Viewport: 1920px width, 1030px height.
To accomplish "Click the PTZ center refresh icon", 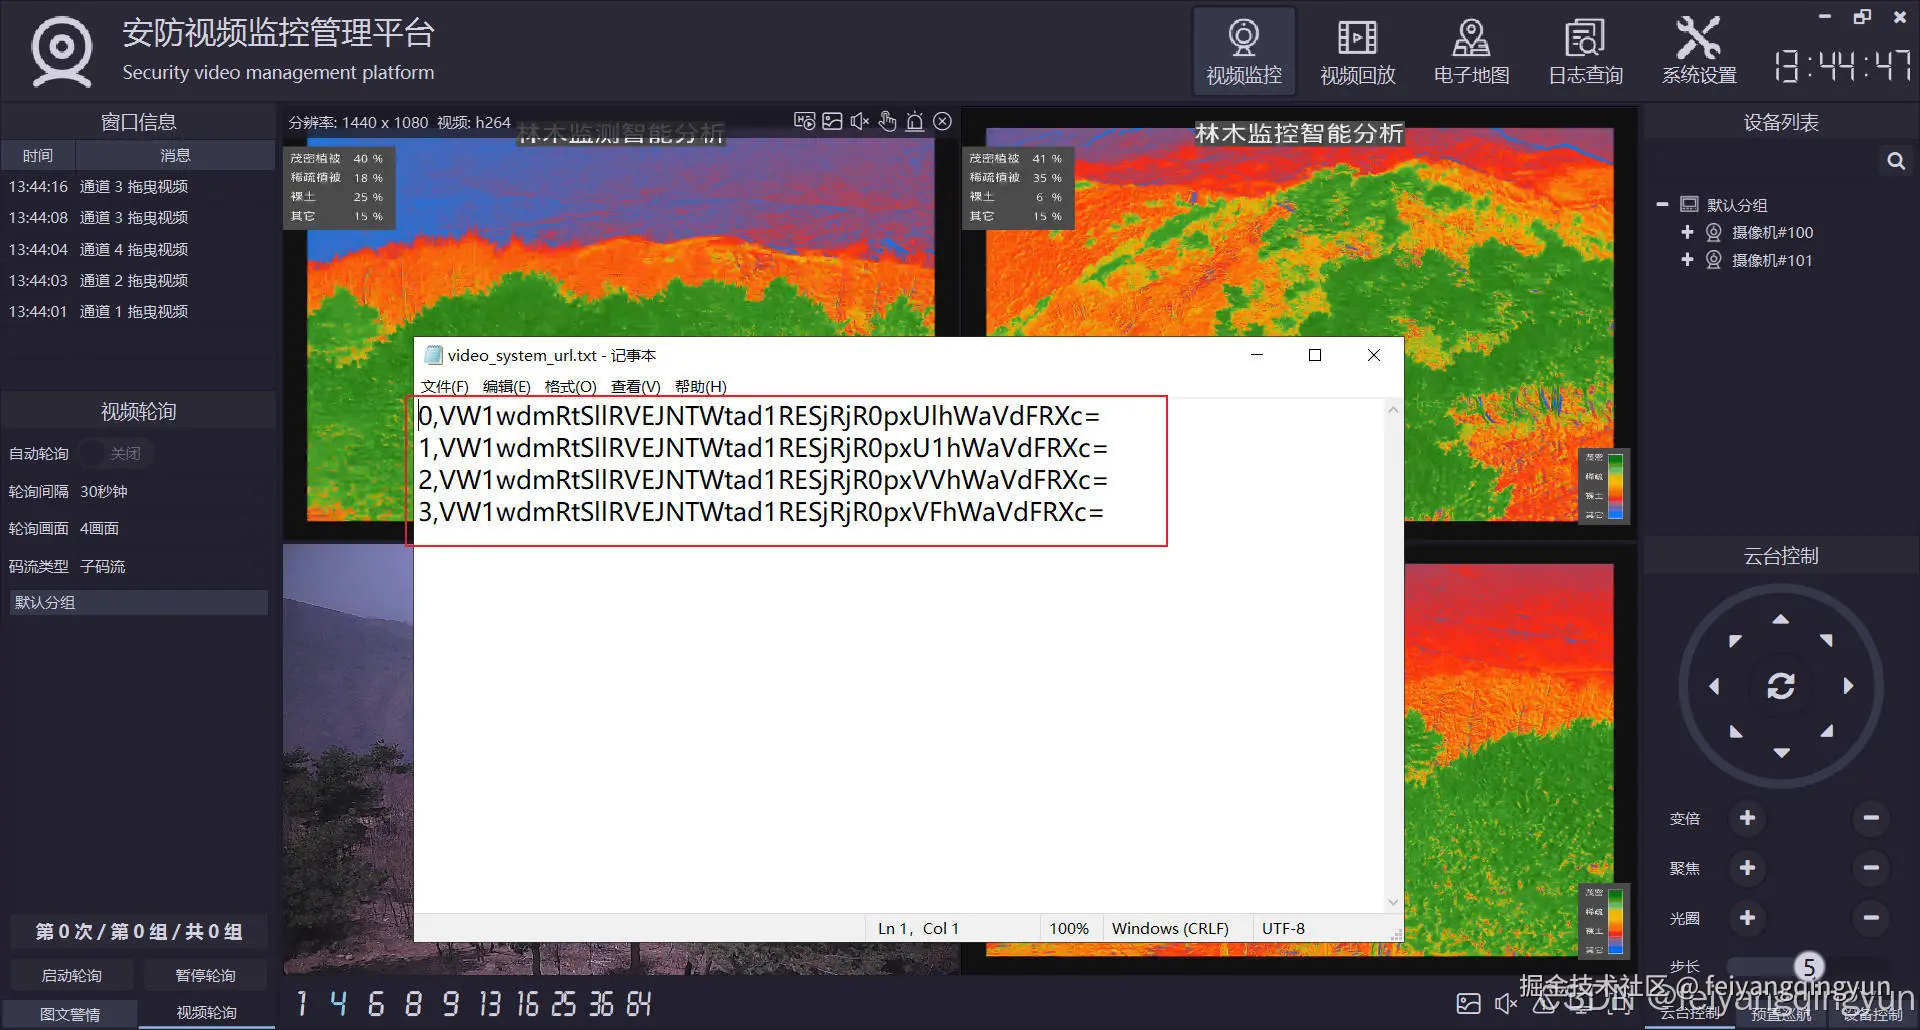I will [1781, 686].
